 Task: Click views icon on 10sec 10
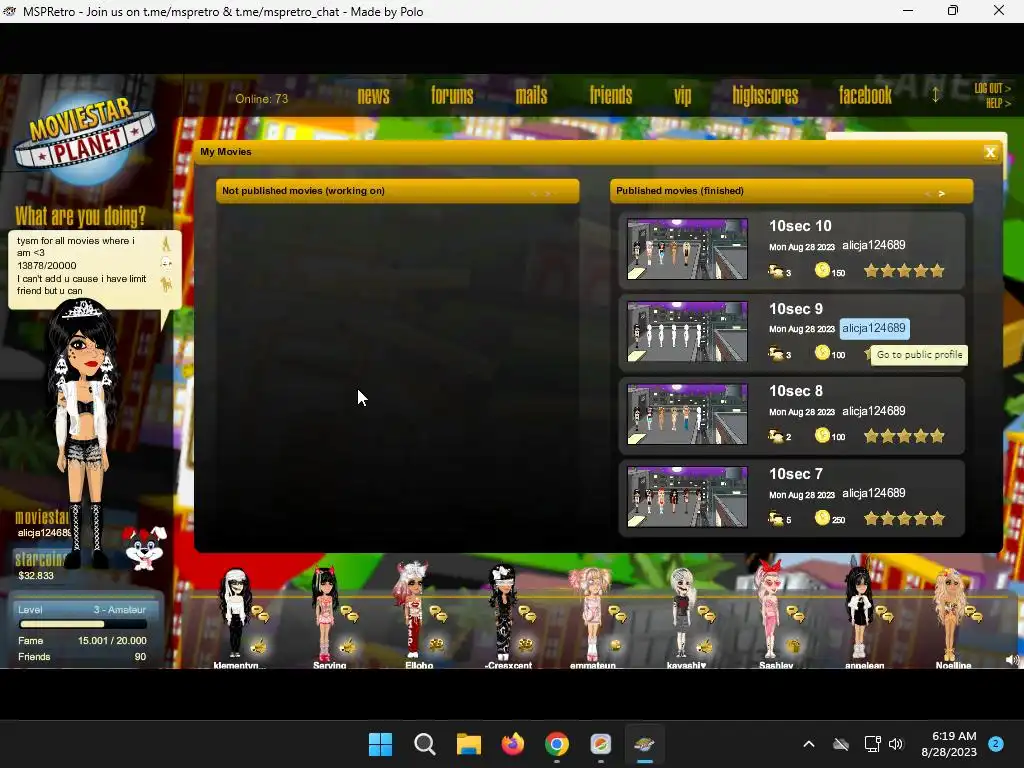[776, 270]
